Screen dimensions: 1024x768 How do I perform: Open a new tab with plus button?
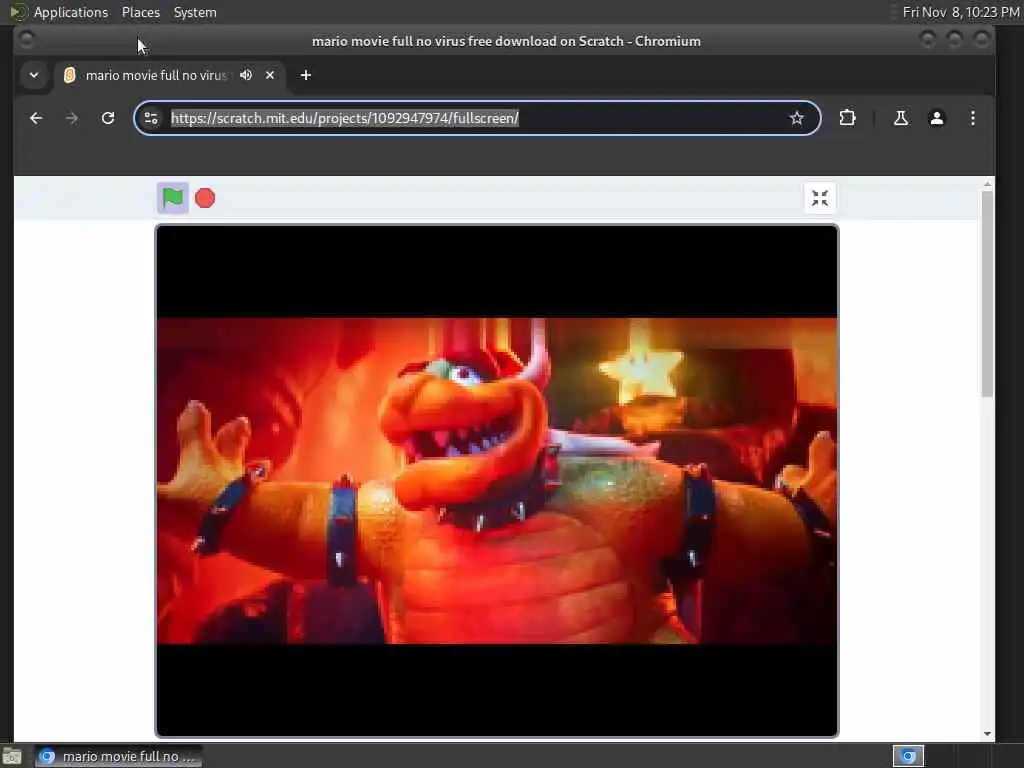[306, 75]
